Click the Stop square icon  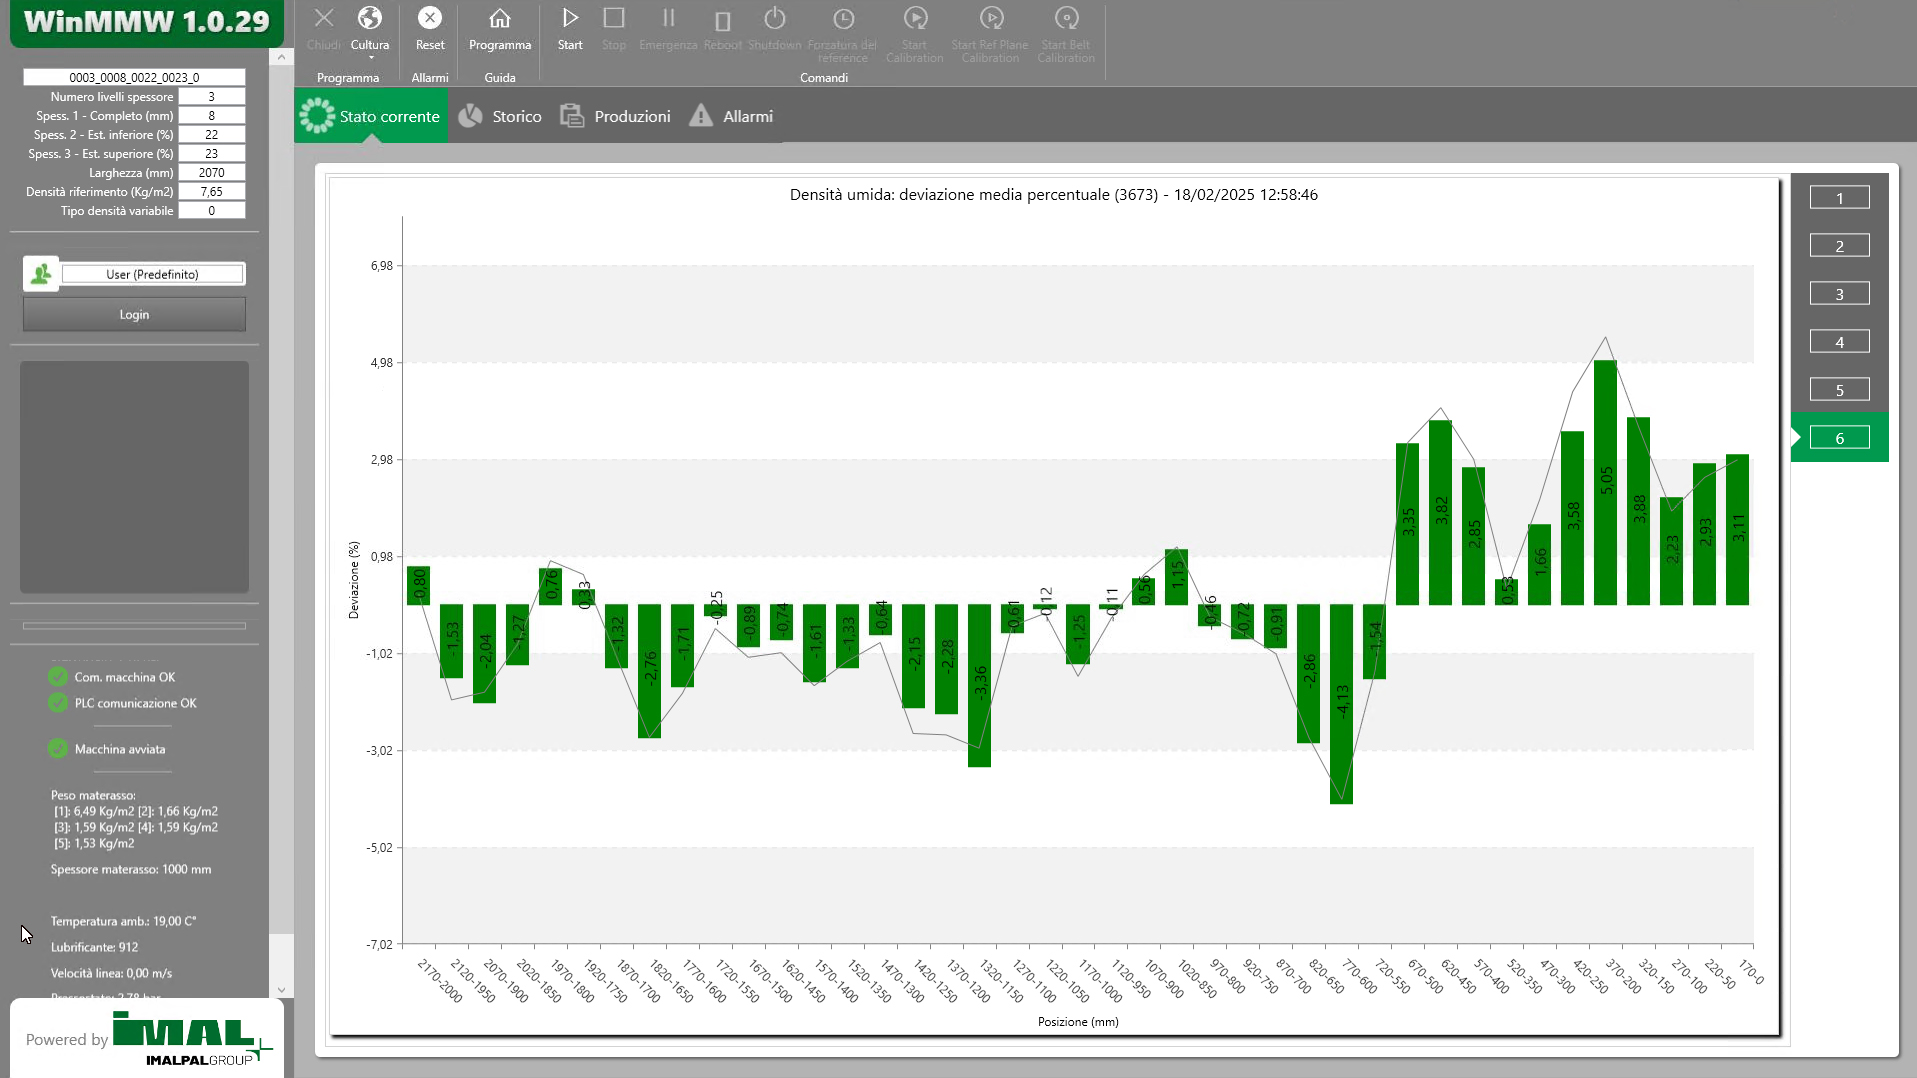613,19
